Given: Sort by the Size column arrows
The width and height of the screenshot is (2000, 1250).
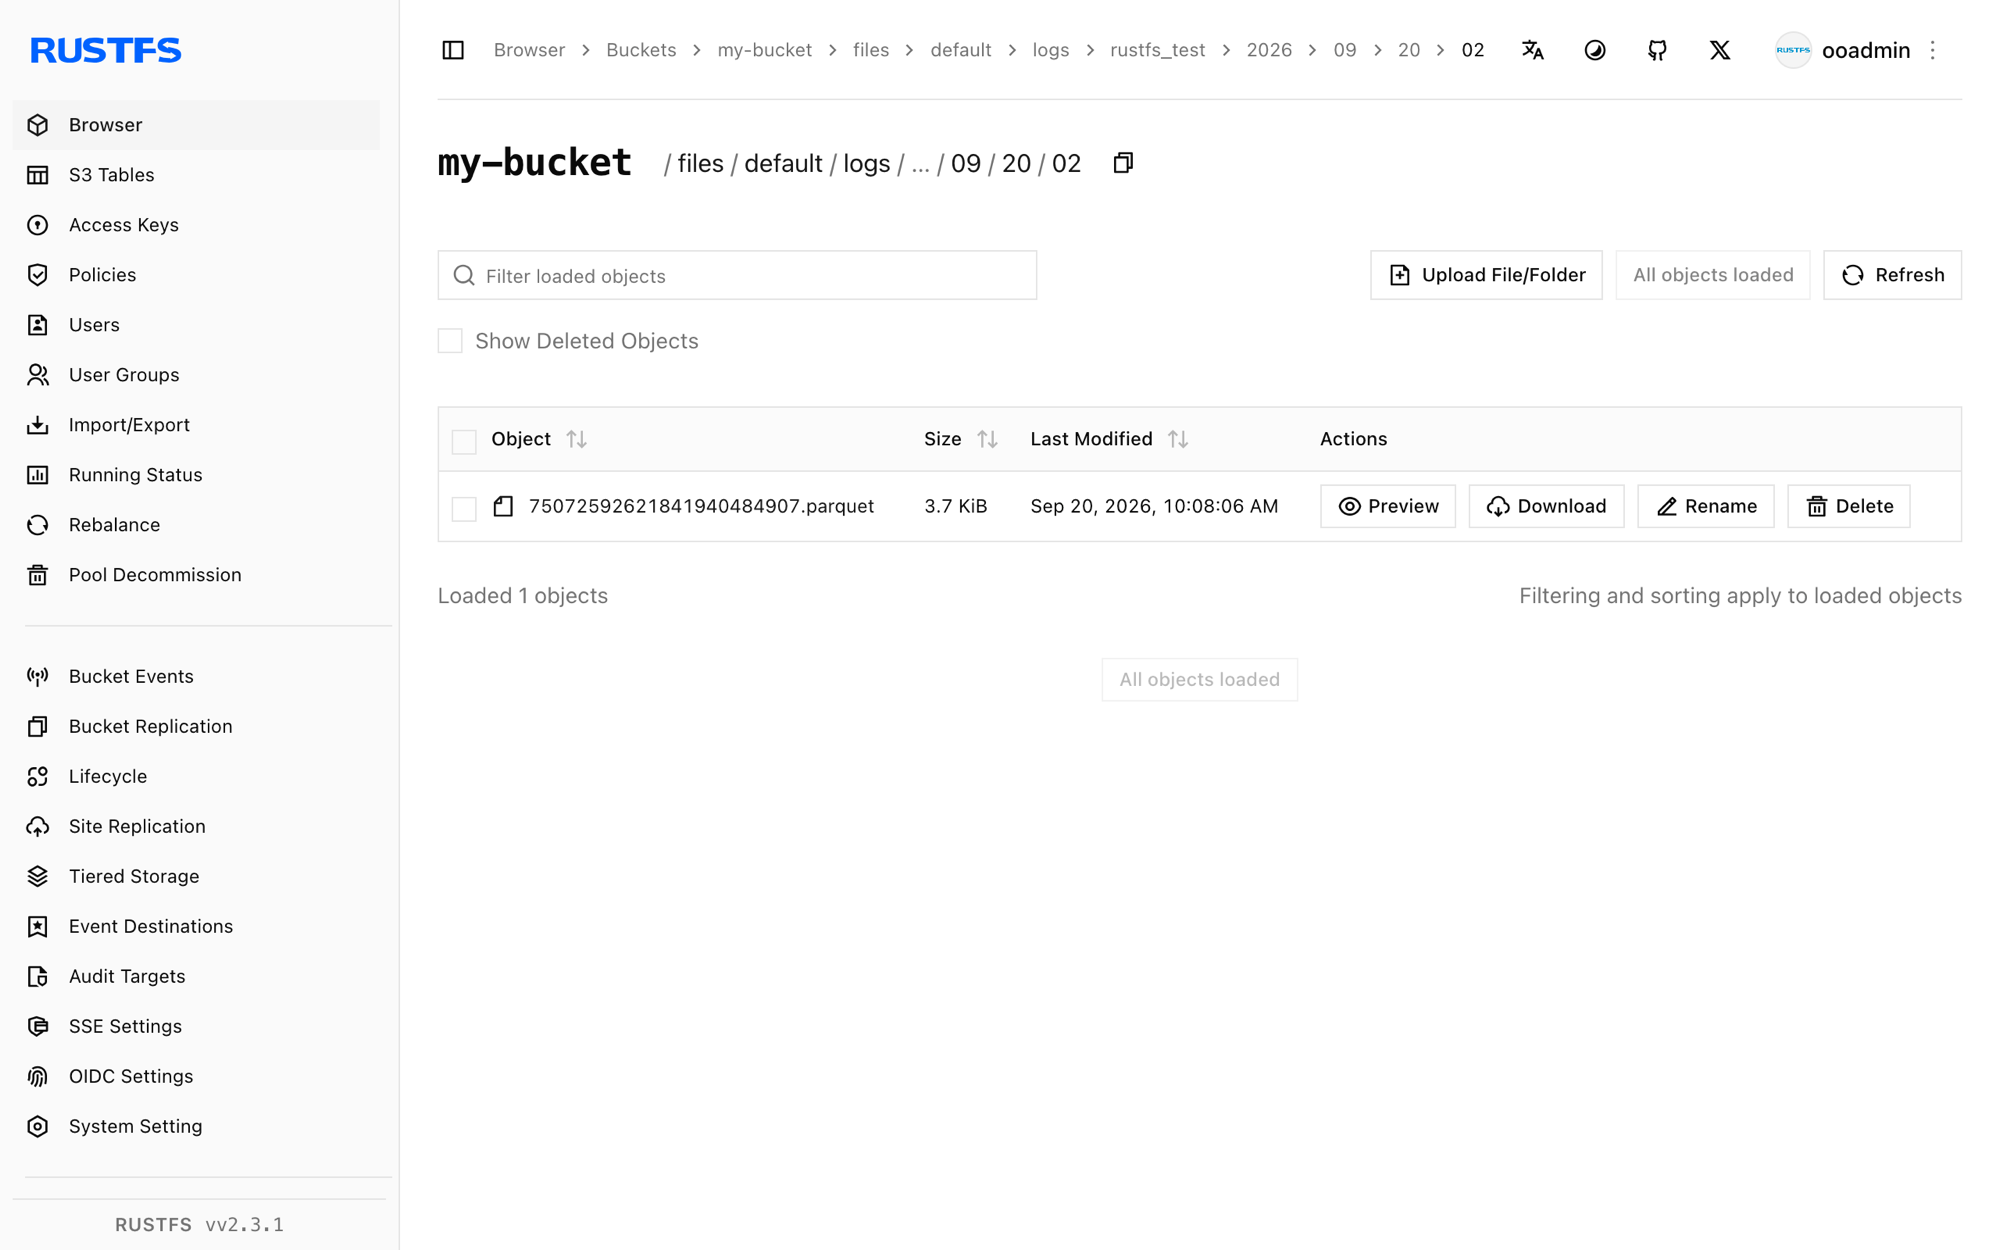Looking at the screenshot, I should pos(987,439).
